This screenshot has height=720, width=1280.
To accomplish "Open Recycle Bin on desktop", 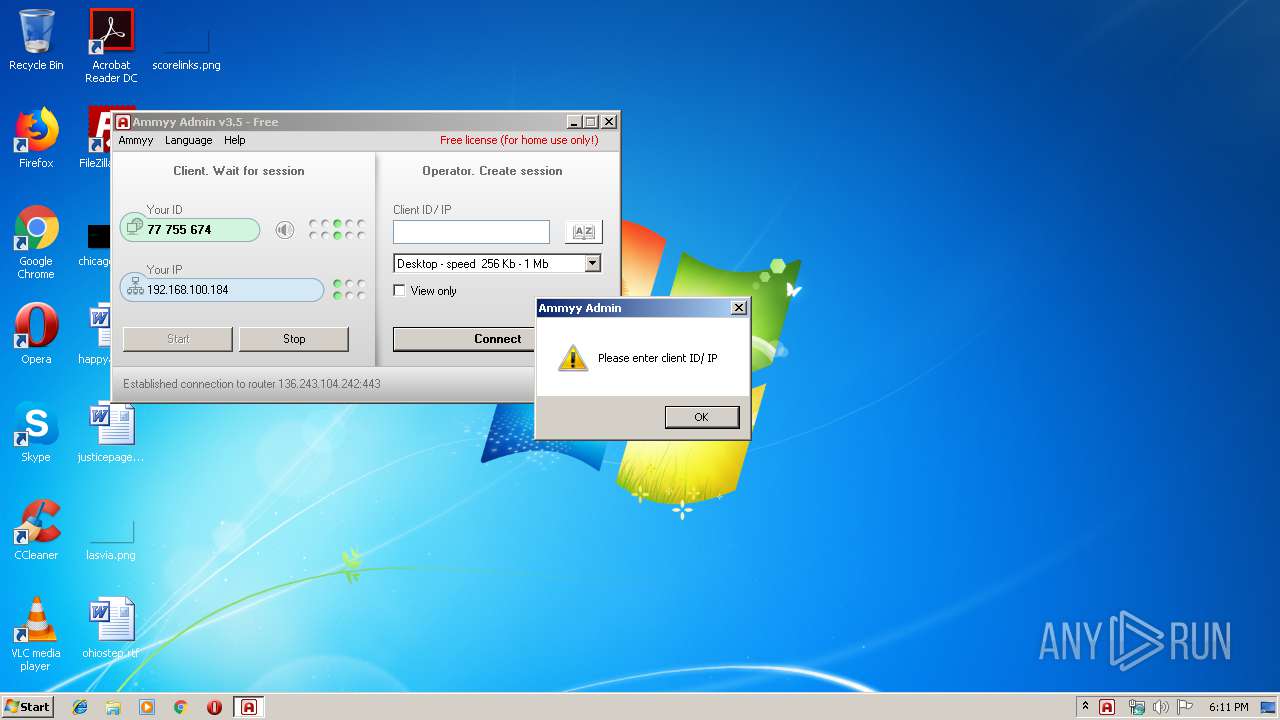I will [36, 40].
